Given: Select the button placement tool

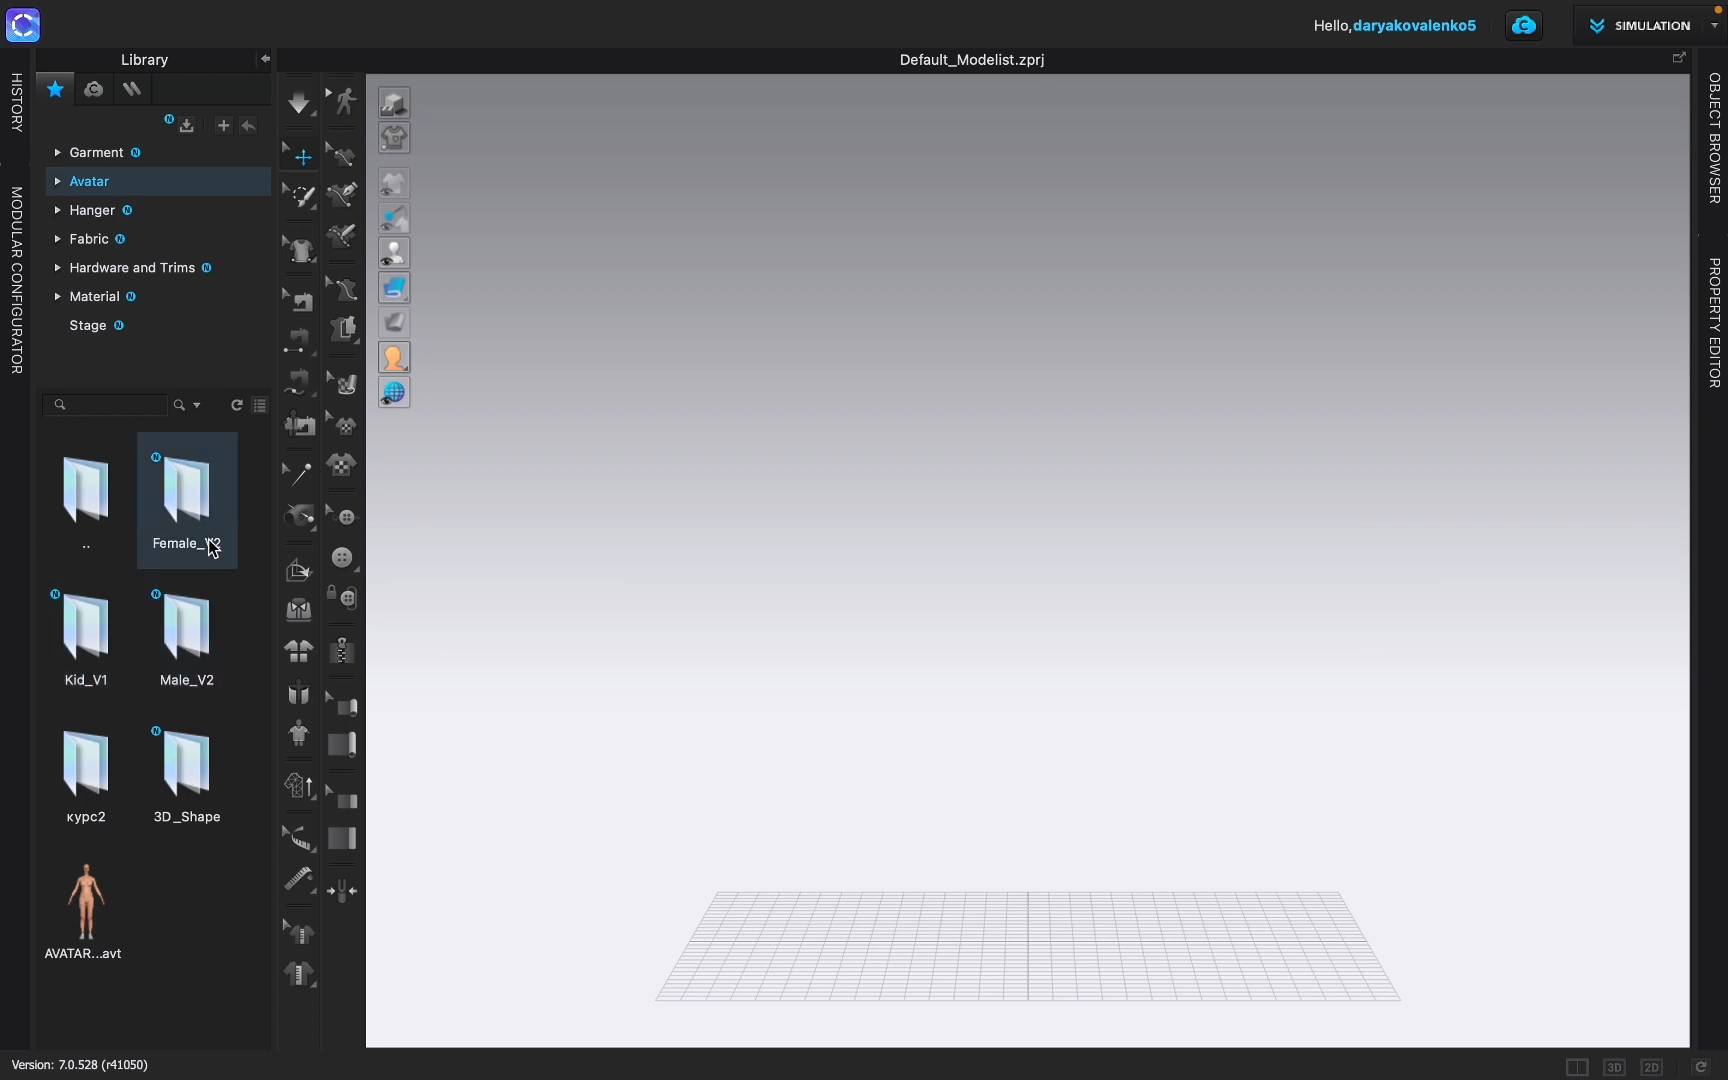Looking at the screenshot, I should (x=342, y=558).
